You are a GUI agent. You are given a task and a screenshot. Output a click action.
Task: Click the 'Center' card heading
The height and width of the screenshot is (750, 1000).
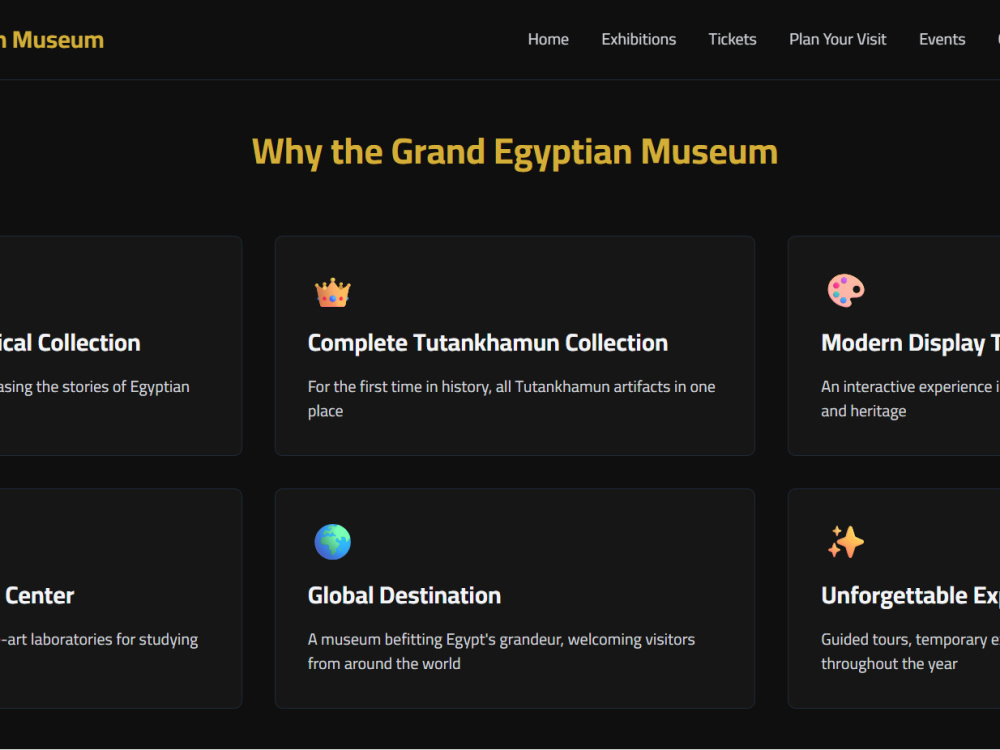(40, 596)
